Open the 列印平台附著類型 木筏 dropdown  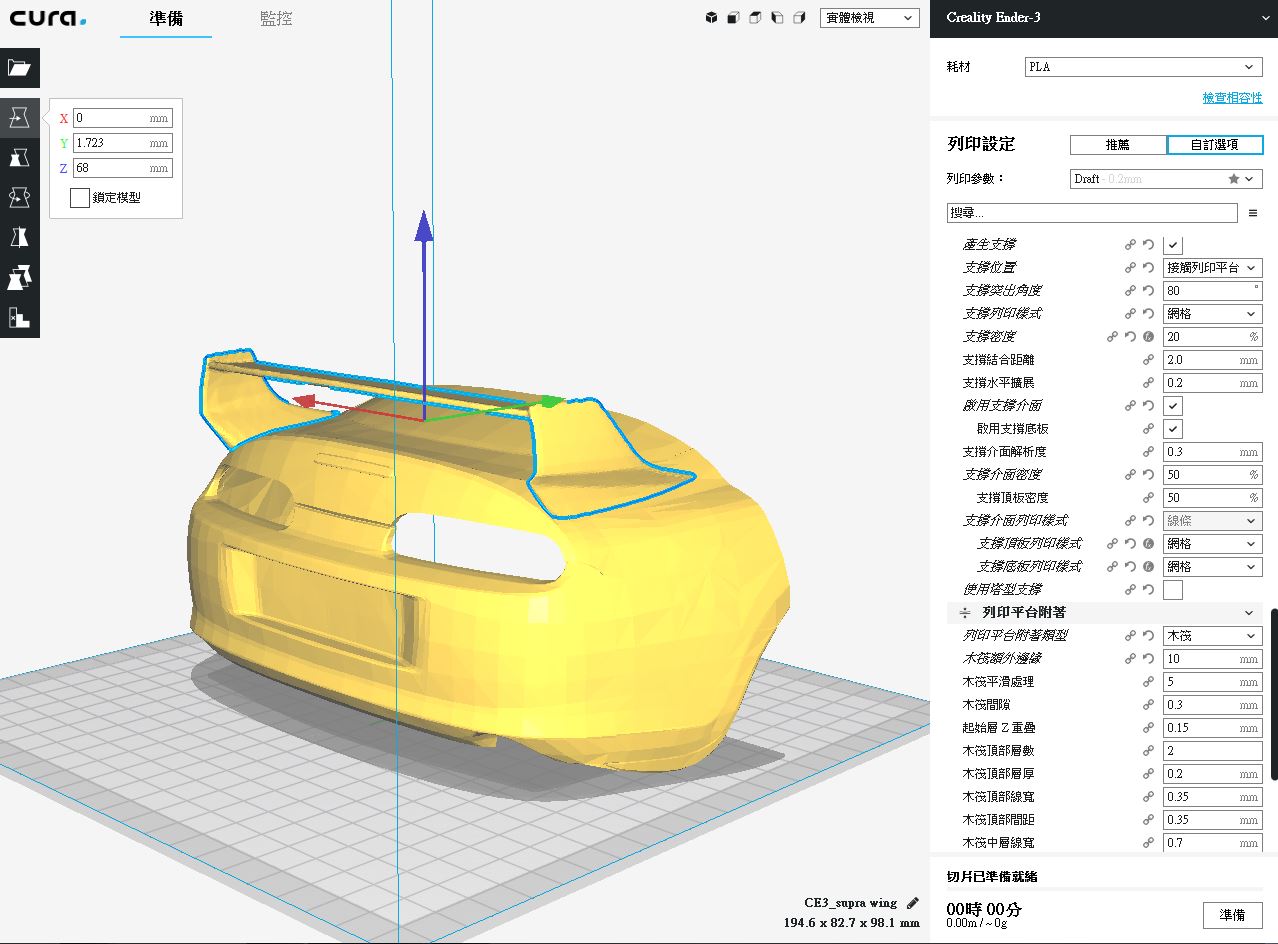tap(1212, 636)
